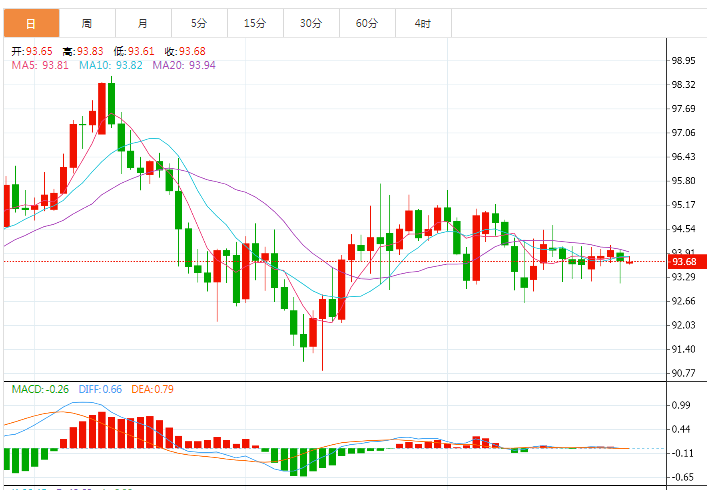Open the 60分 interval tab

tap(367, 23)
